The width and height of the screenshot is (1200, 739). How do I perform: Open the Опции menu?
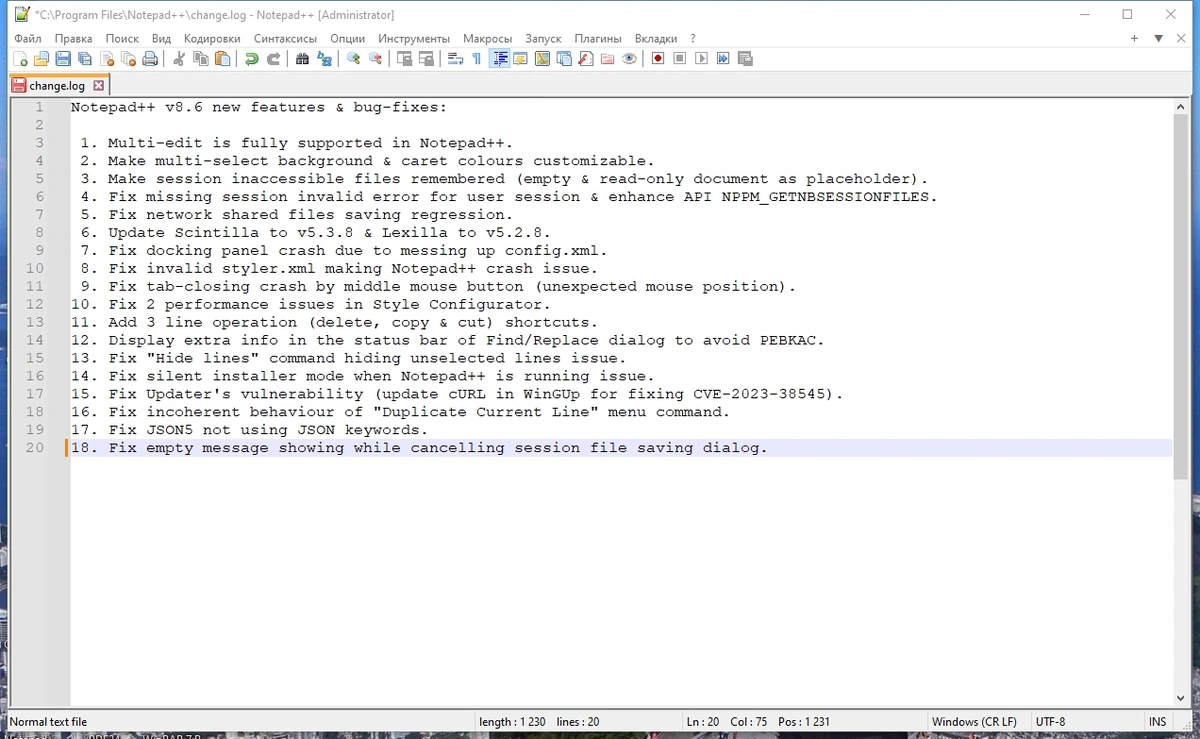[x=348, y=38]
